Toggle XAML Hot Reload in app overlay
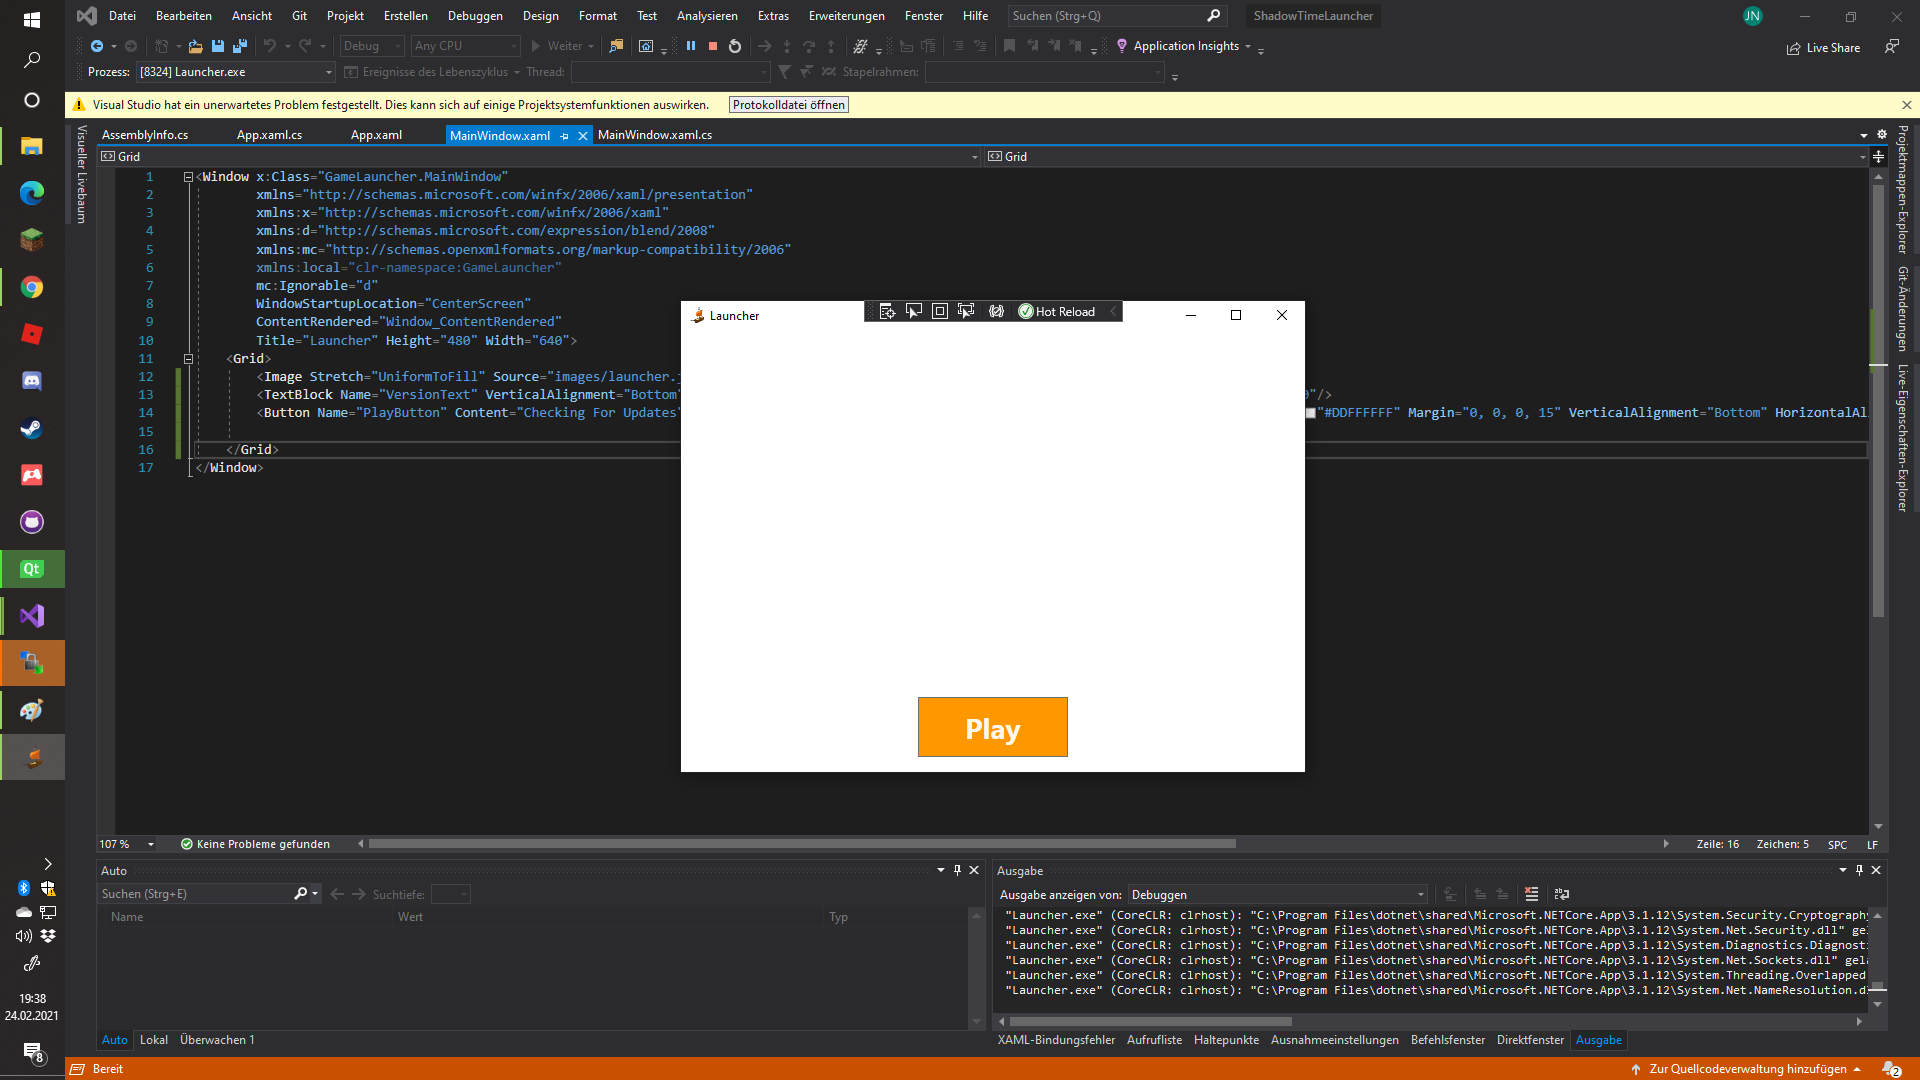The width and height of the screenshot is (1920, 1080). tap(1057, 311)
